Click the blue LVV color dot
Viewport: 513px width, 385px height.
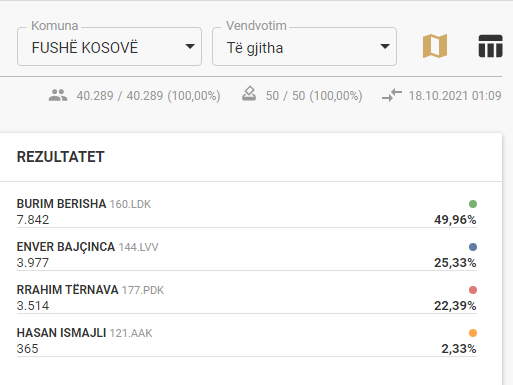[473, 247]
